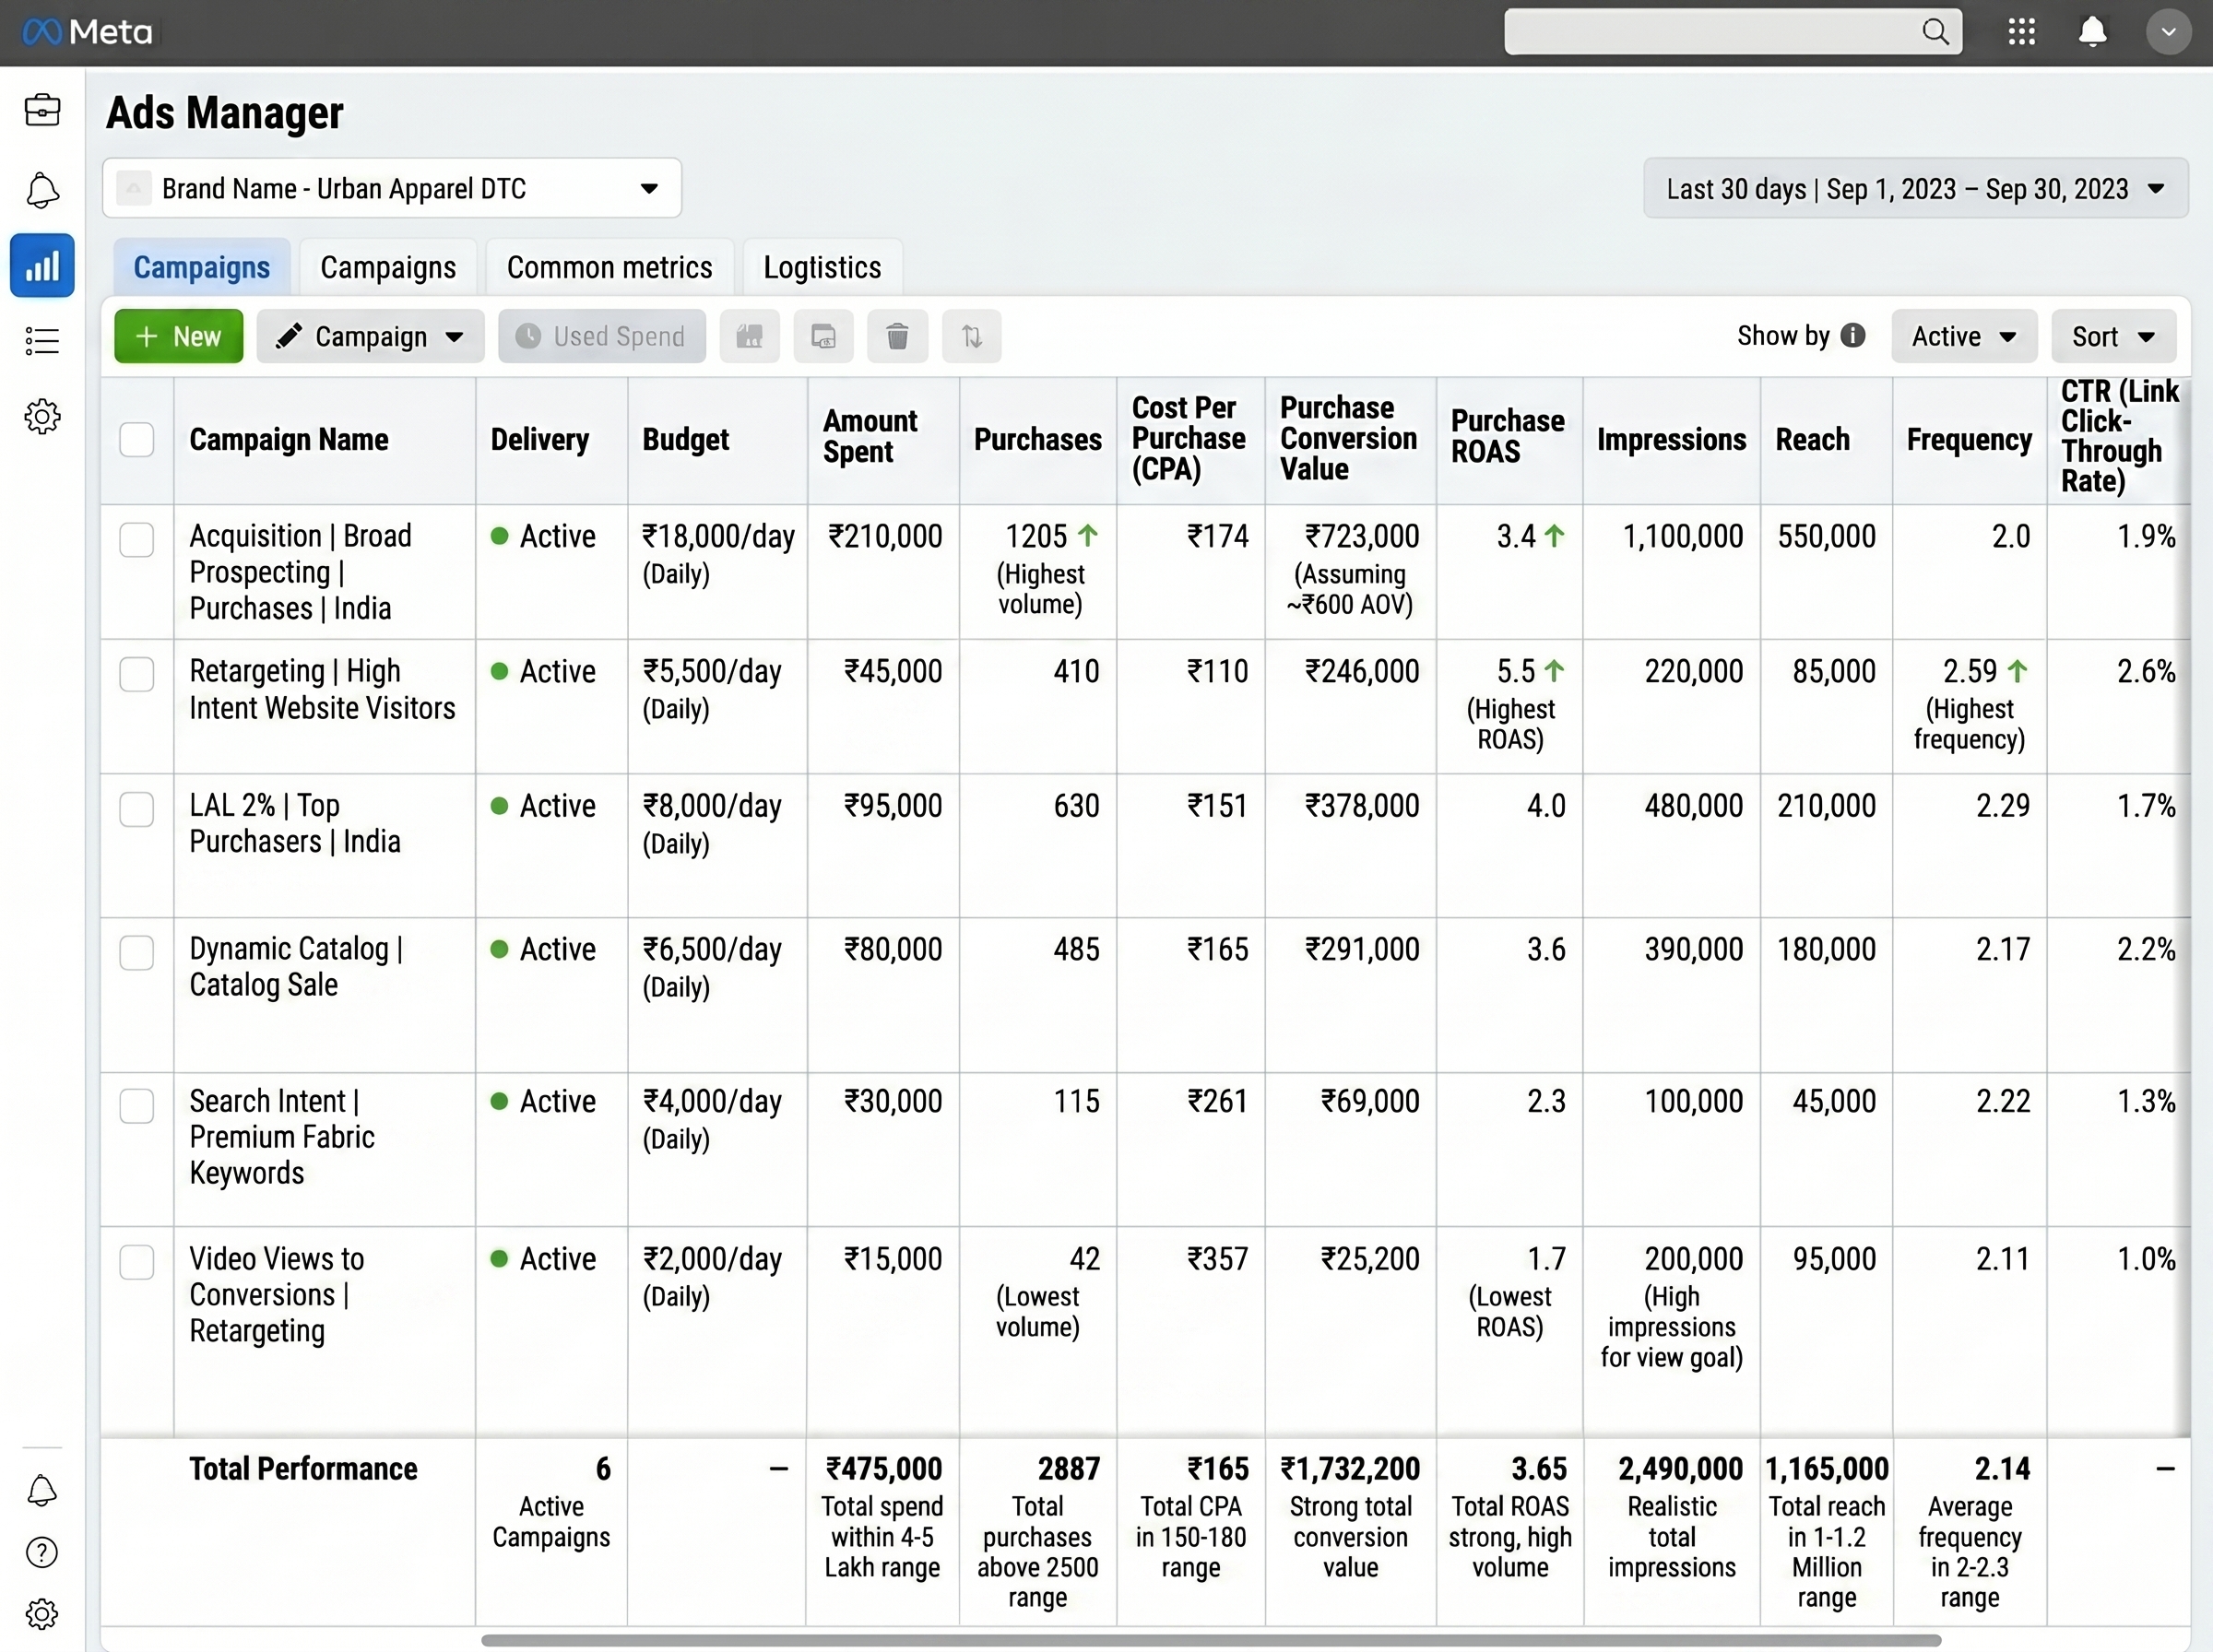
Task: Click the brand thumbnail icon
Action: coord(133,188)
